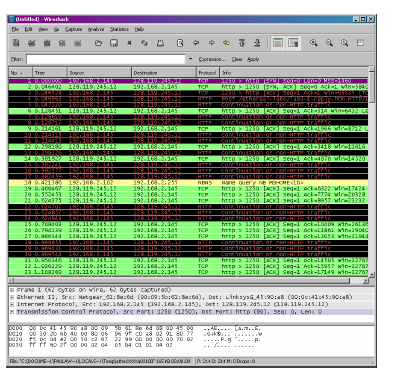400x376 pixels.
Task: Open capture options toolbar icon
Action: (x=31, y=43)
